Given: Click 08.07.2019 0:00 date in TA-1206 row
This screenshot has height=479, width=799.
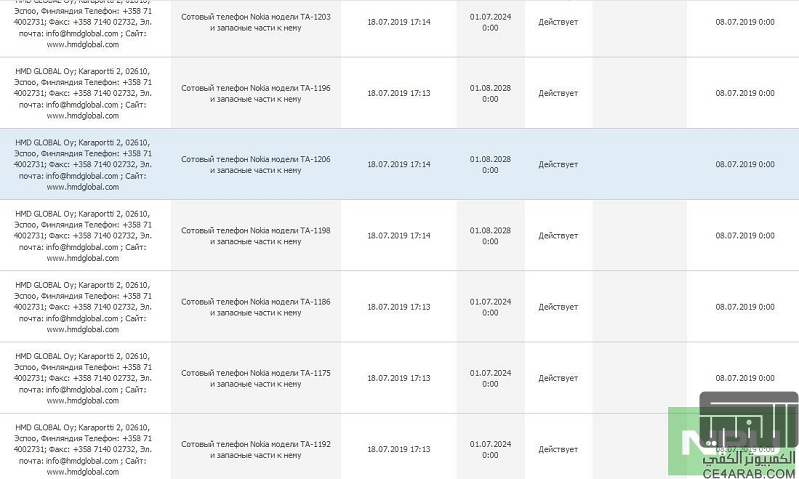Looking at the screenshot, I should coord(744,164).
